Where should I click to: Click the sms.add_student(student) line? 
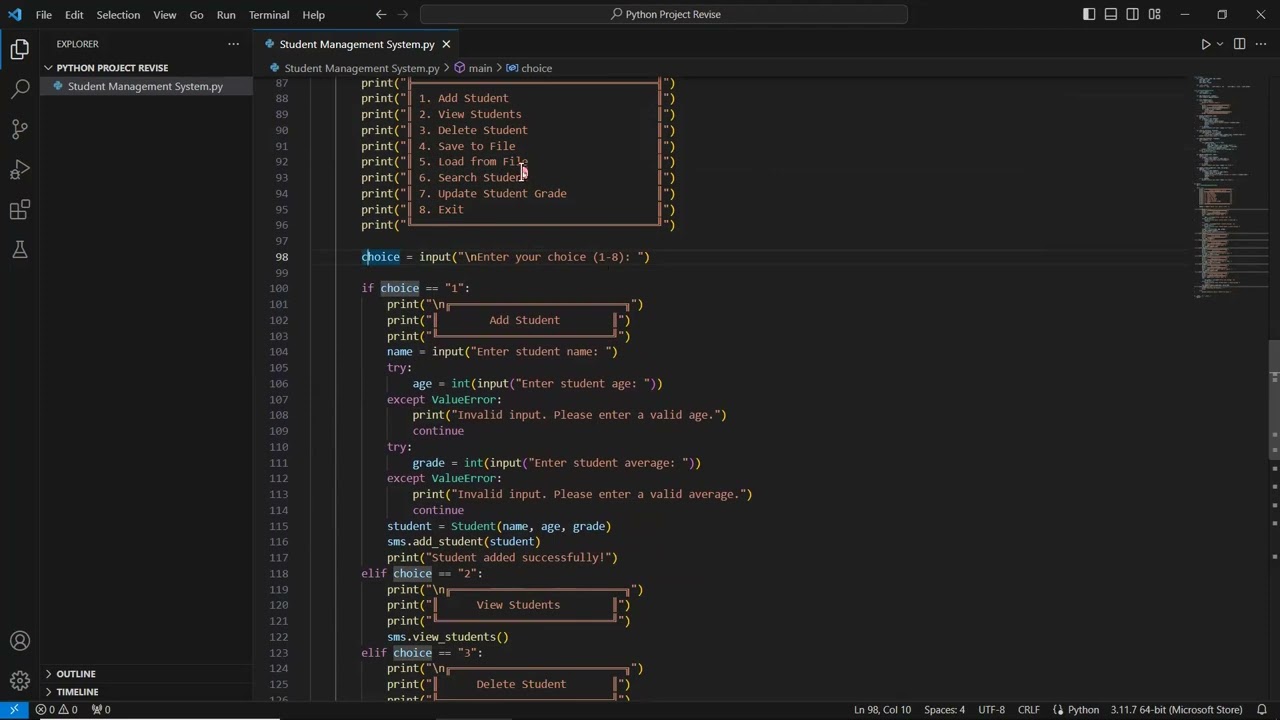(x=463, y=542)
